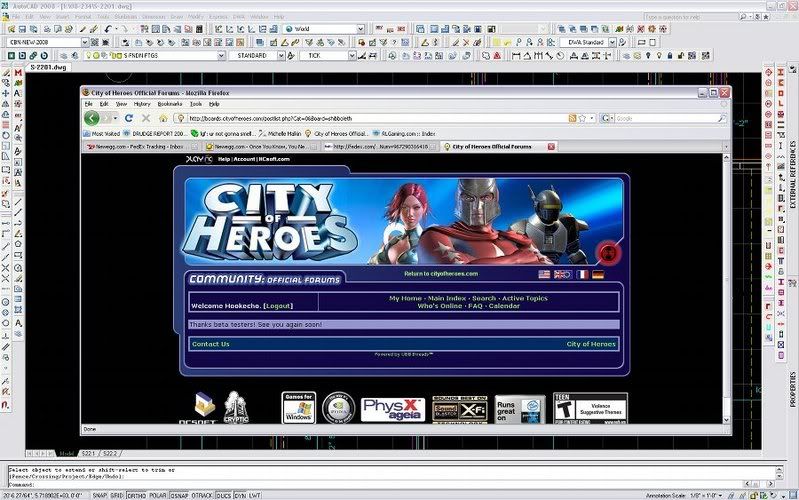Expand the S-FNDN-FTGS layer dropdown
This screenshot has height=500, width=799.
(x=221, y=56)
